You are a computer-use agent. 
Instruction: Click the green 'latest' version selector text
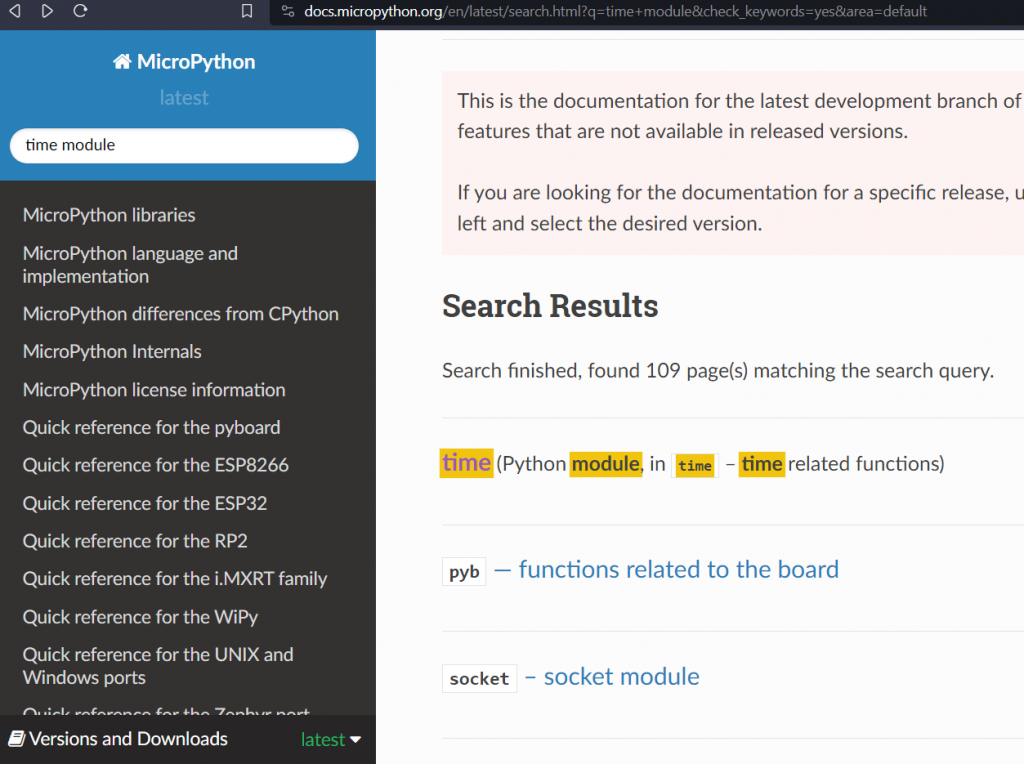click(323, 740)
